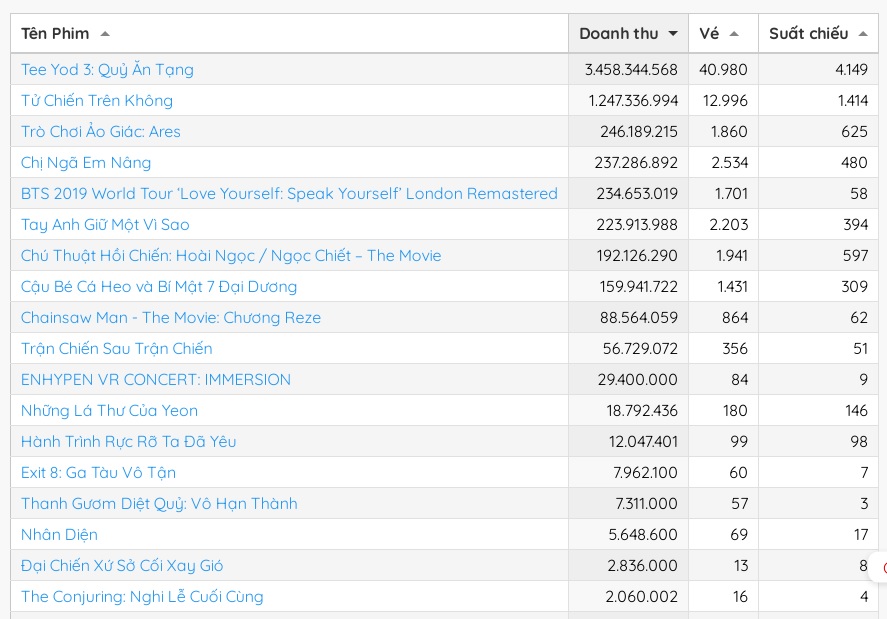Viewport: 887px width, 619px height.
Task: View Thanh Gươm Diệt Quỷ: Vô Hạn Thành
Action: pyautogui.click(x=159, y=504)
